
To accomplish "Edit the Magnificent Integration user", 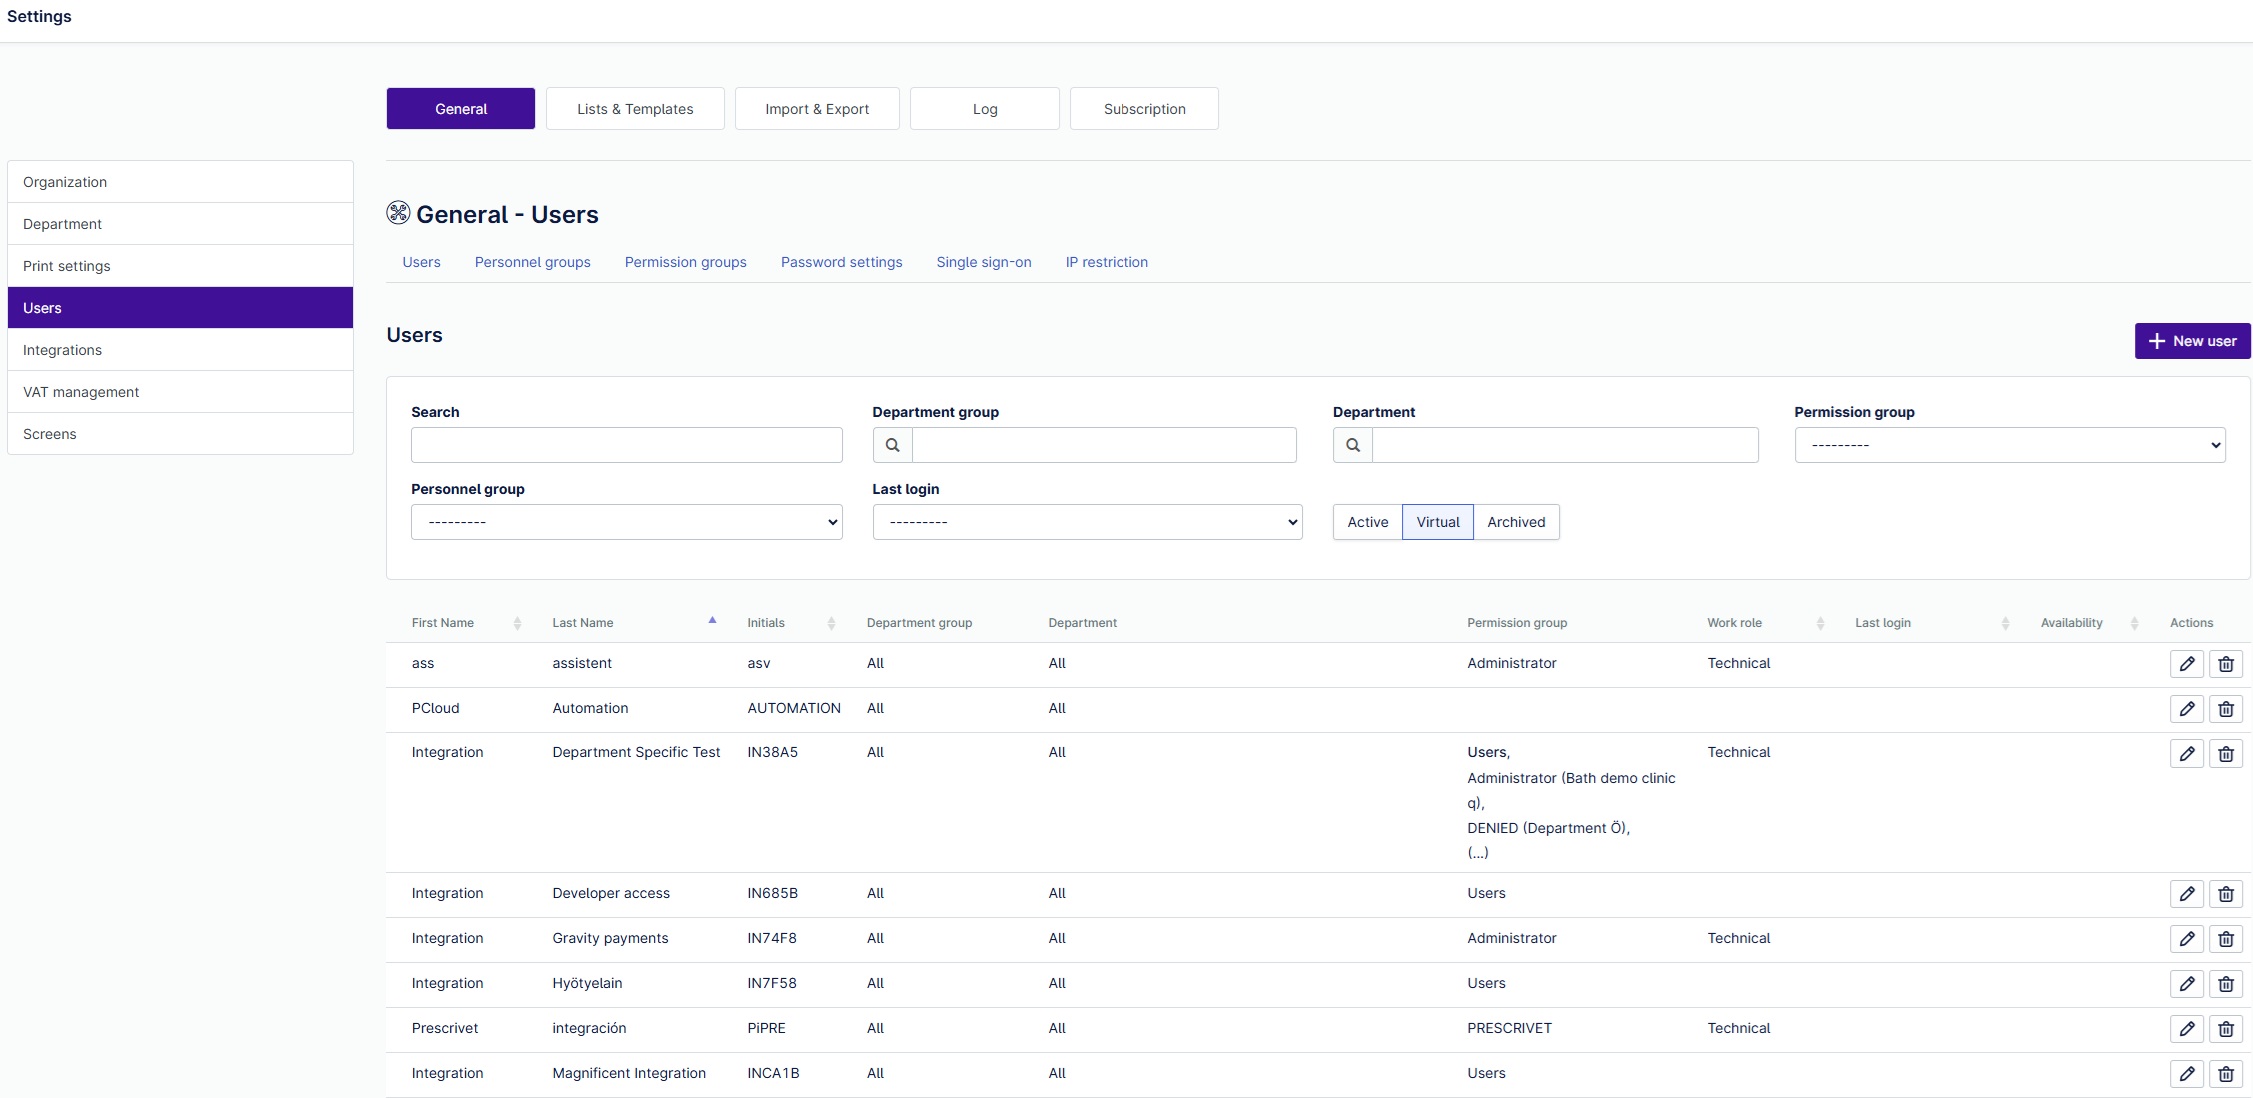I will tap(2187, 1074).
